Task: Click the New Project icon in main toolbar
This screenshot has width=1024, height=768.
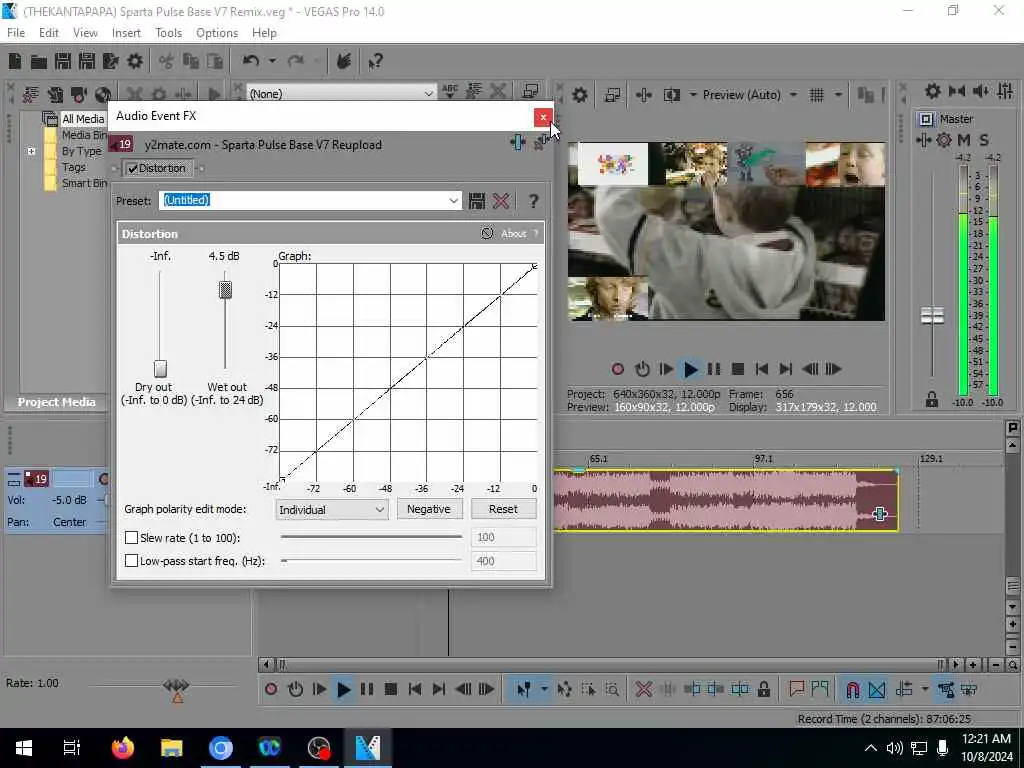Action: click(15, 61)
